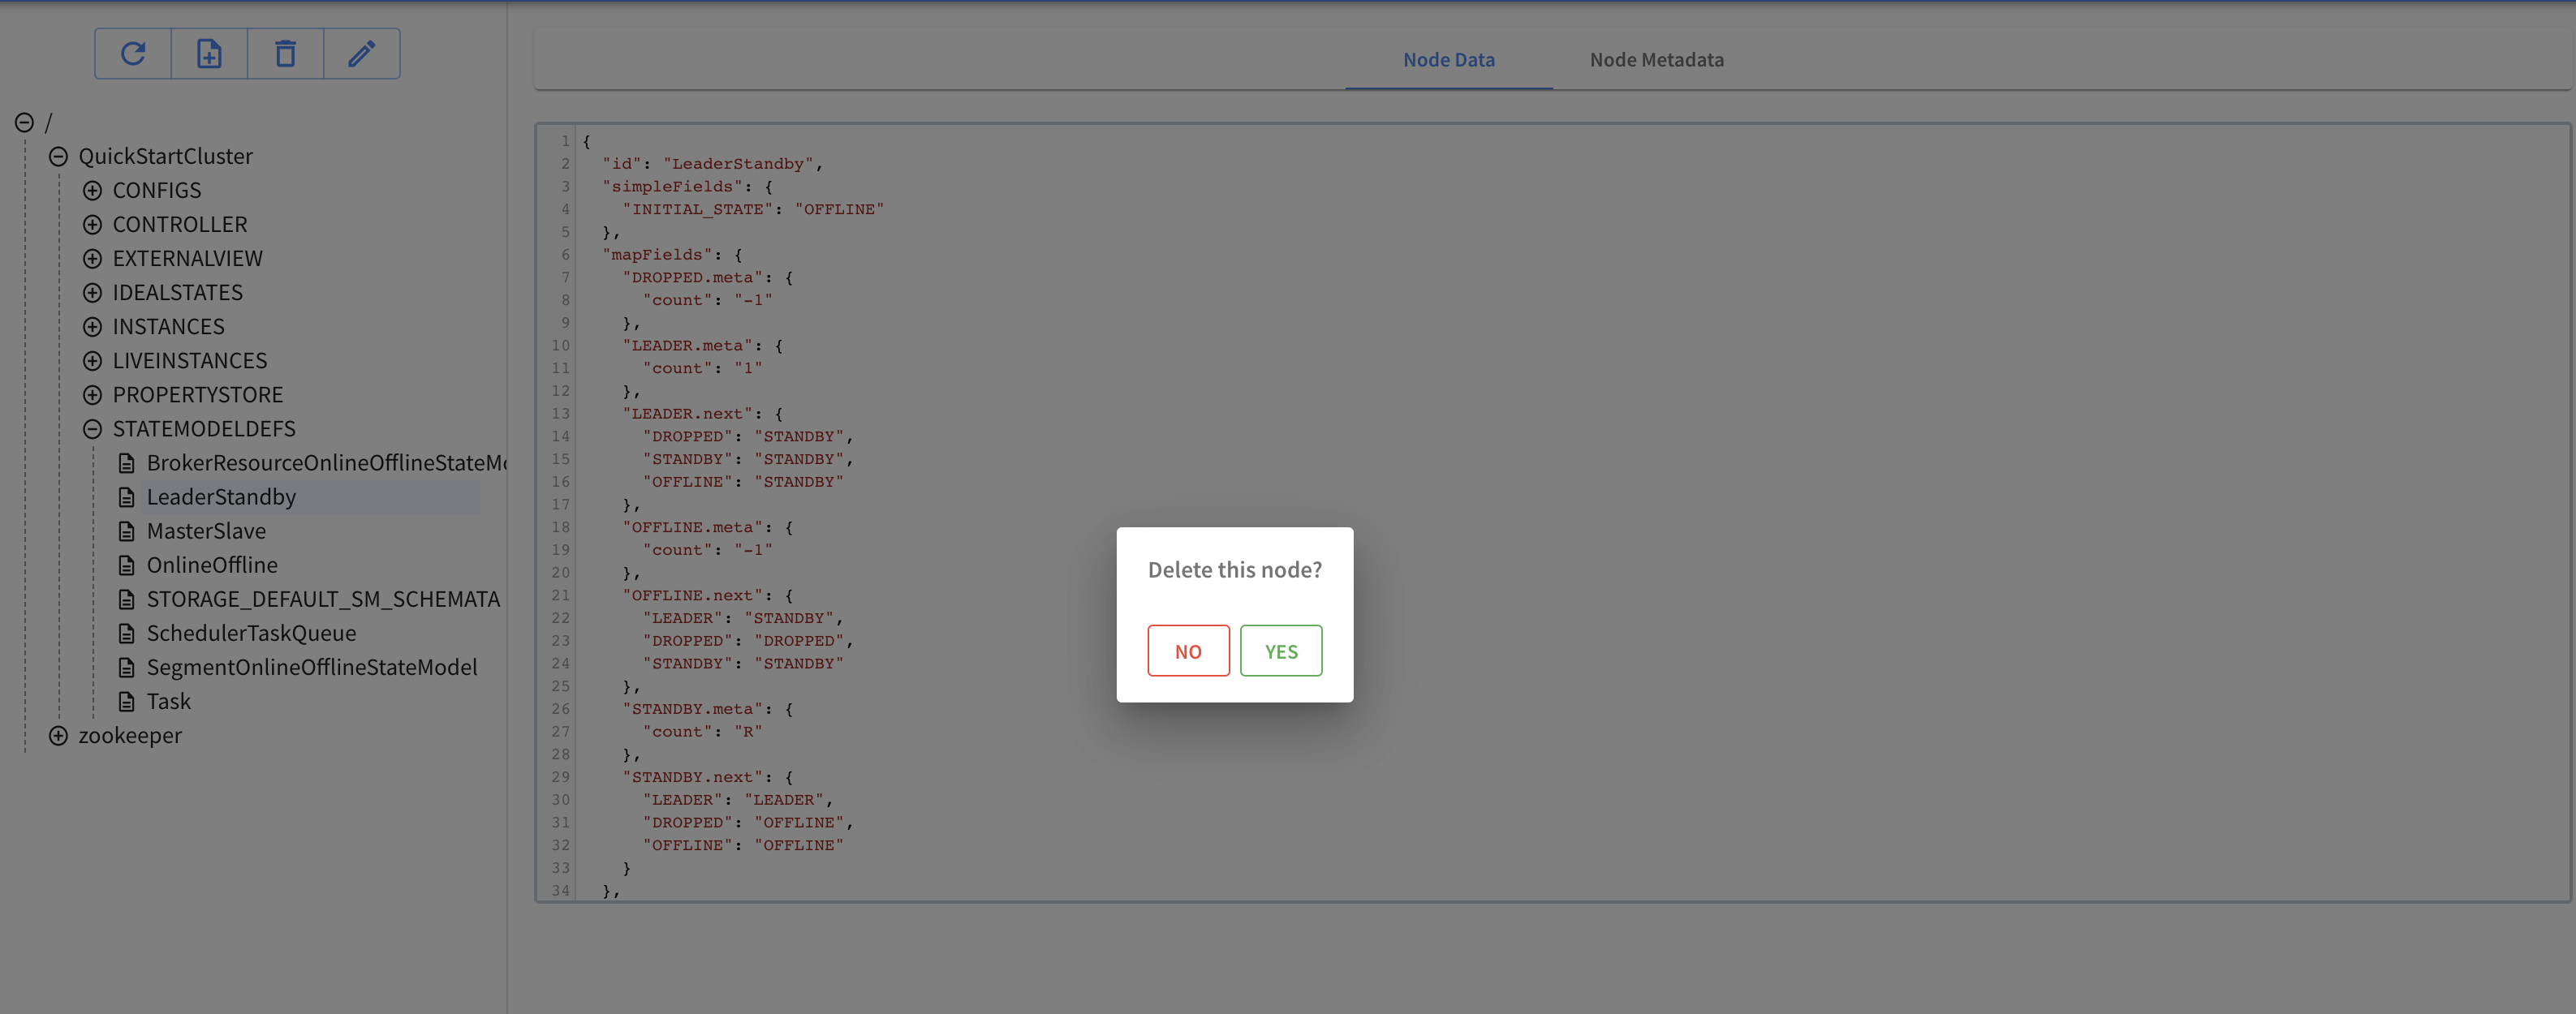Click the trash delete node icon

point(286,54)
